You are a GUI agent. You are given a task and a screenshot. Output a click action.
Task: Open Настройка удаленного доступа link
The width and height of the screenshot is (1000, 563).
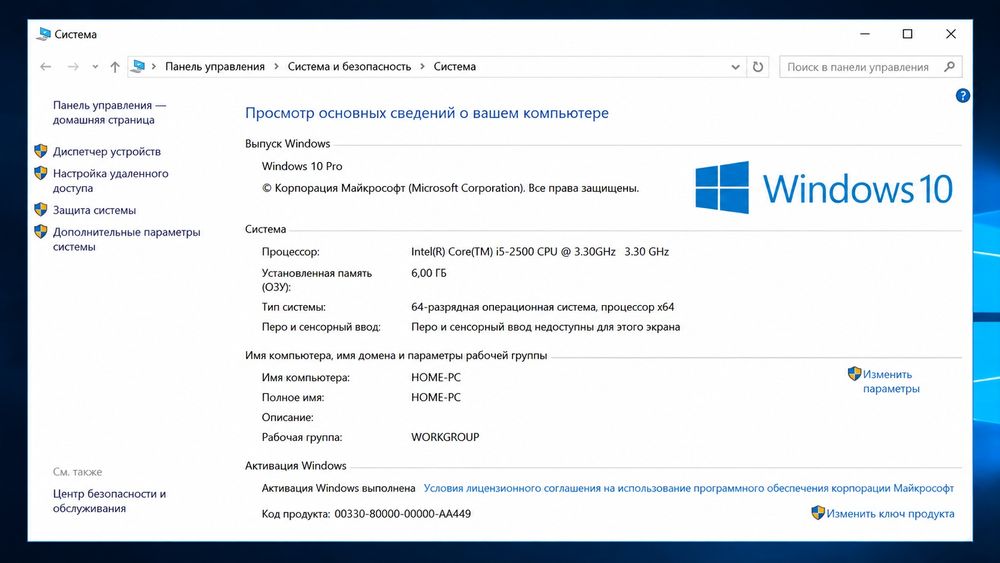coord(110,180)
